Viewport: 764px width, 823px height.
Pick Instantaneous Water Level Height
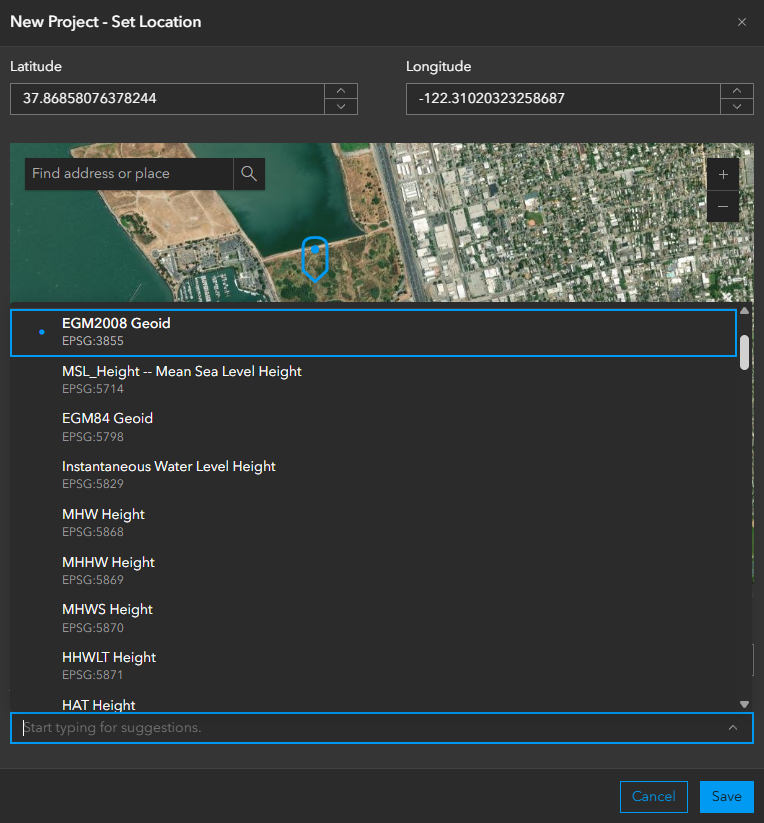pos(373,475)
